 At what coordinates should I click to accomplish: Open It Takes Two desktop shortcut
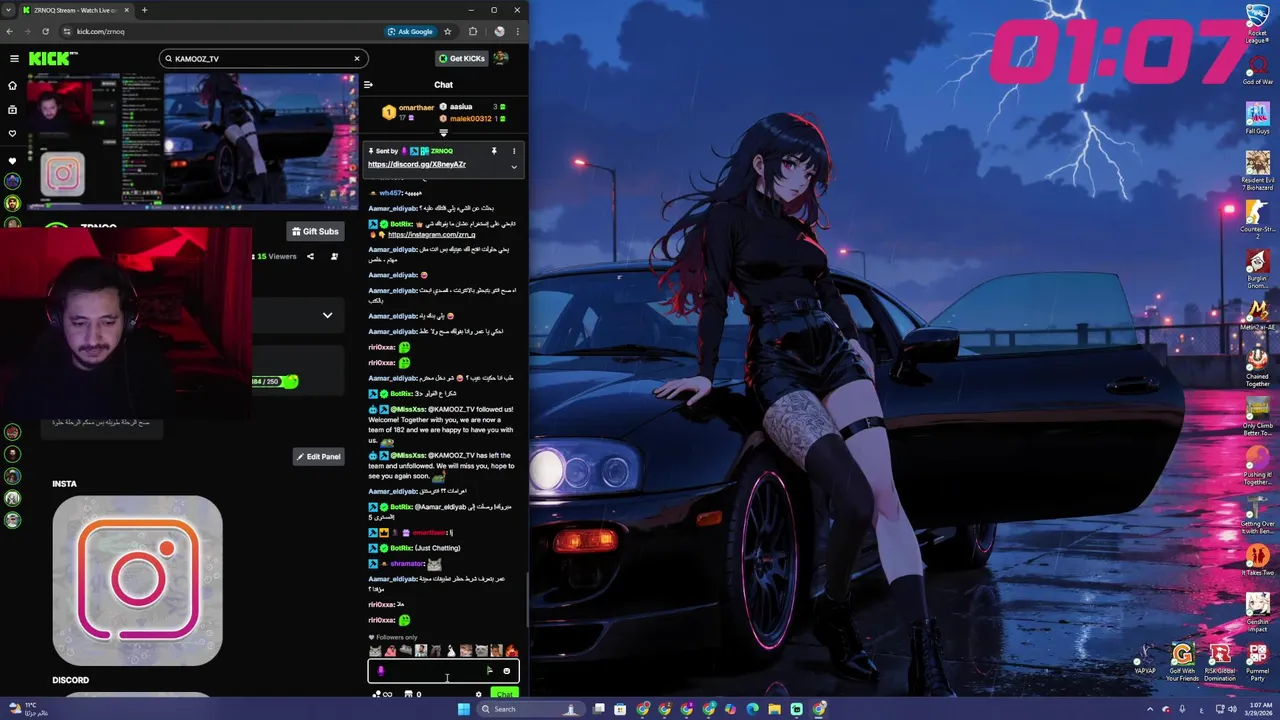click(1257, 560)
